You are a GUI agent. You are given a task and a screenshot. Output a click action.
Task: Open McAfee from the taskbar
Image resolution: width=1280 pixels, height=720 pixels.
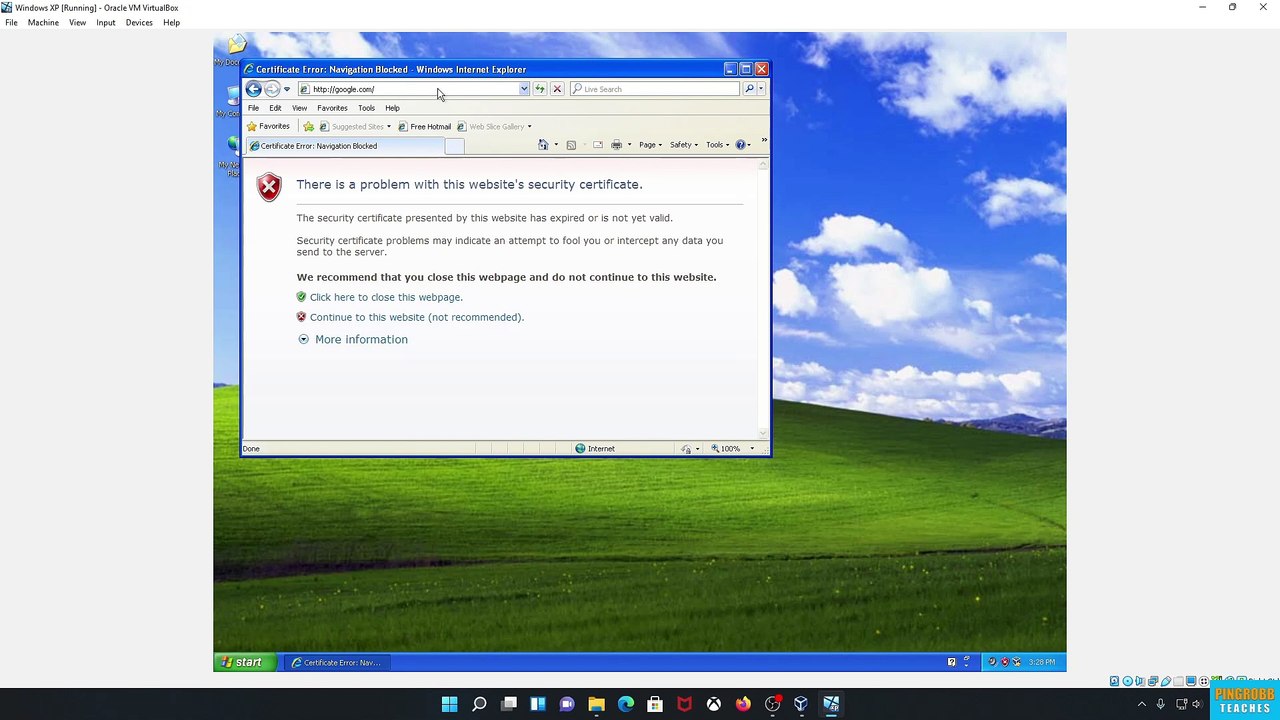(x=685, y=704)
